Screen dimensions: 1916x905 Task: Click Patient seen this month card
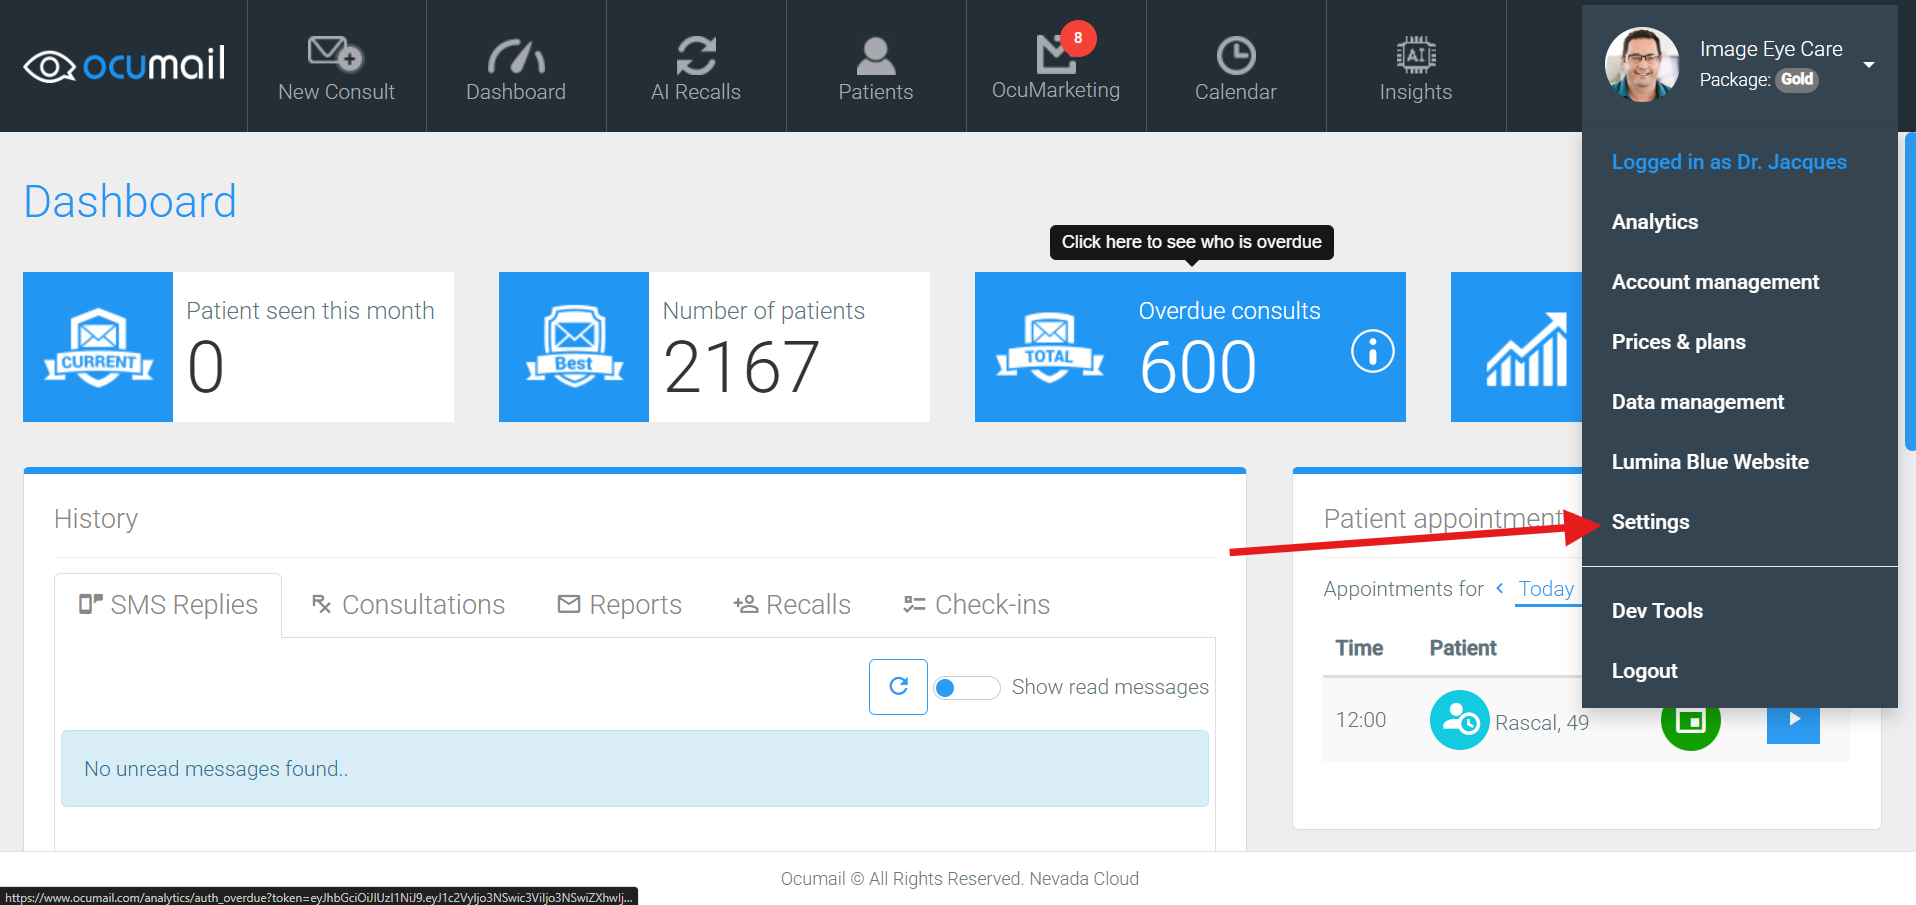point(238,347)
